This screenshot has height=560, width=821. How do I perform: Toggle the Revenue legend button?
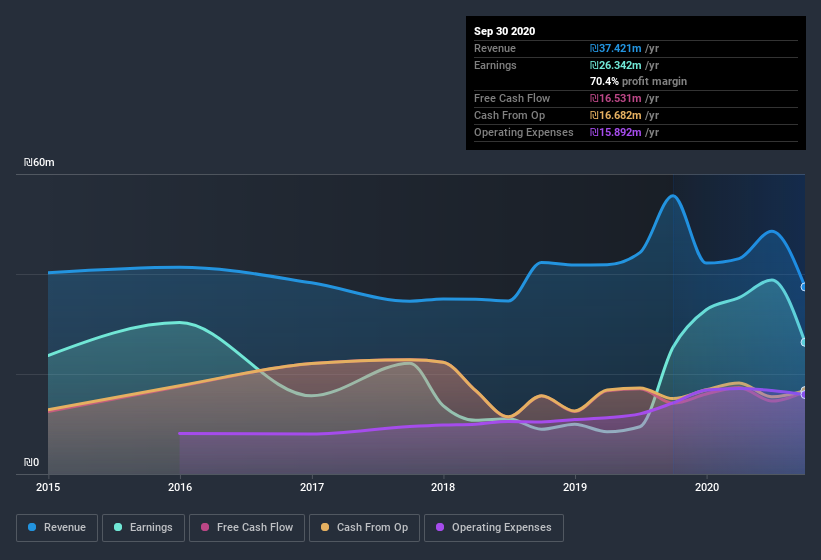pyautogui.click(x=57, y=528)
